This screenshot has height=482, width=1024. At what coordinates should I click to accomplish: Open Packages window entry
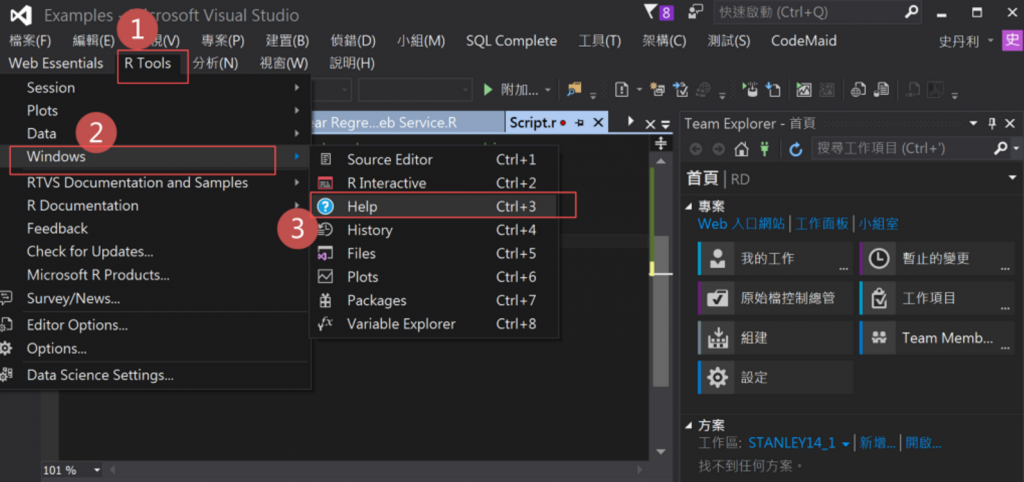point(434,300)
